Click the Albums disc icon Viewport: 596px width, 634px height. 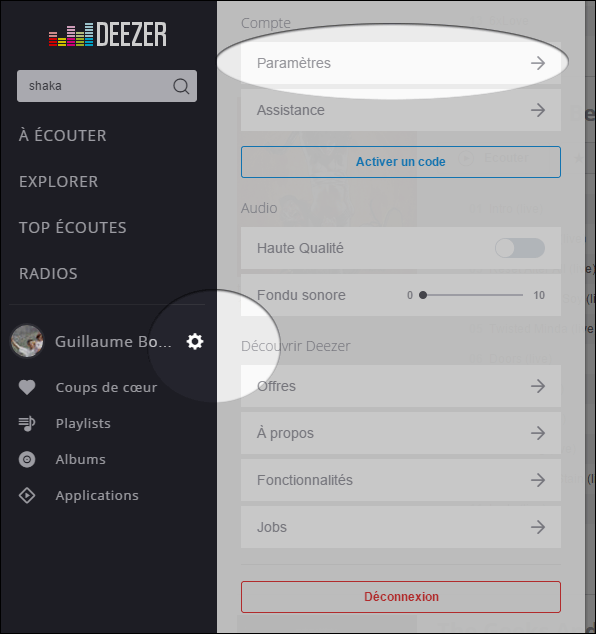(27, 459)
